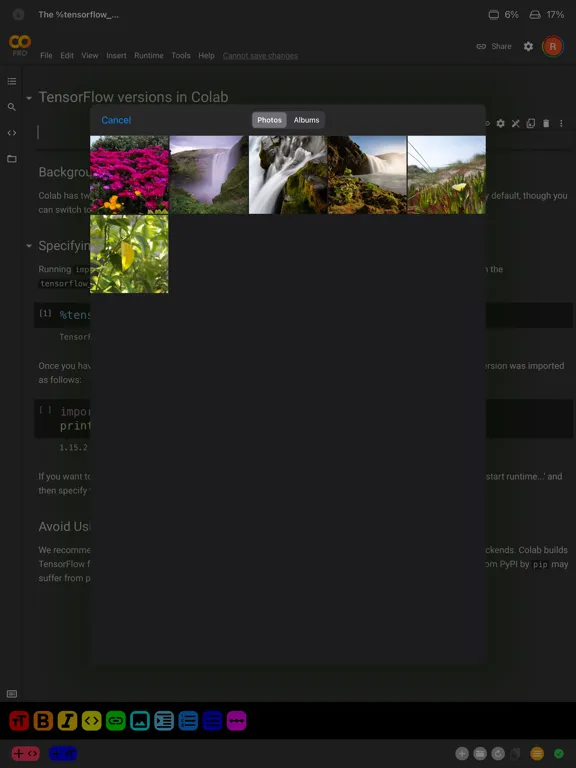The height and width of the screenshot is (768, 576).
Task: Click back button beside notebook title
Action: [18, 15]
